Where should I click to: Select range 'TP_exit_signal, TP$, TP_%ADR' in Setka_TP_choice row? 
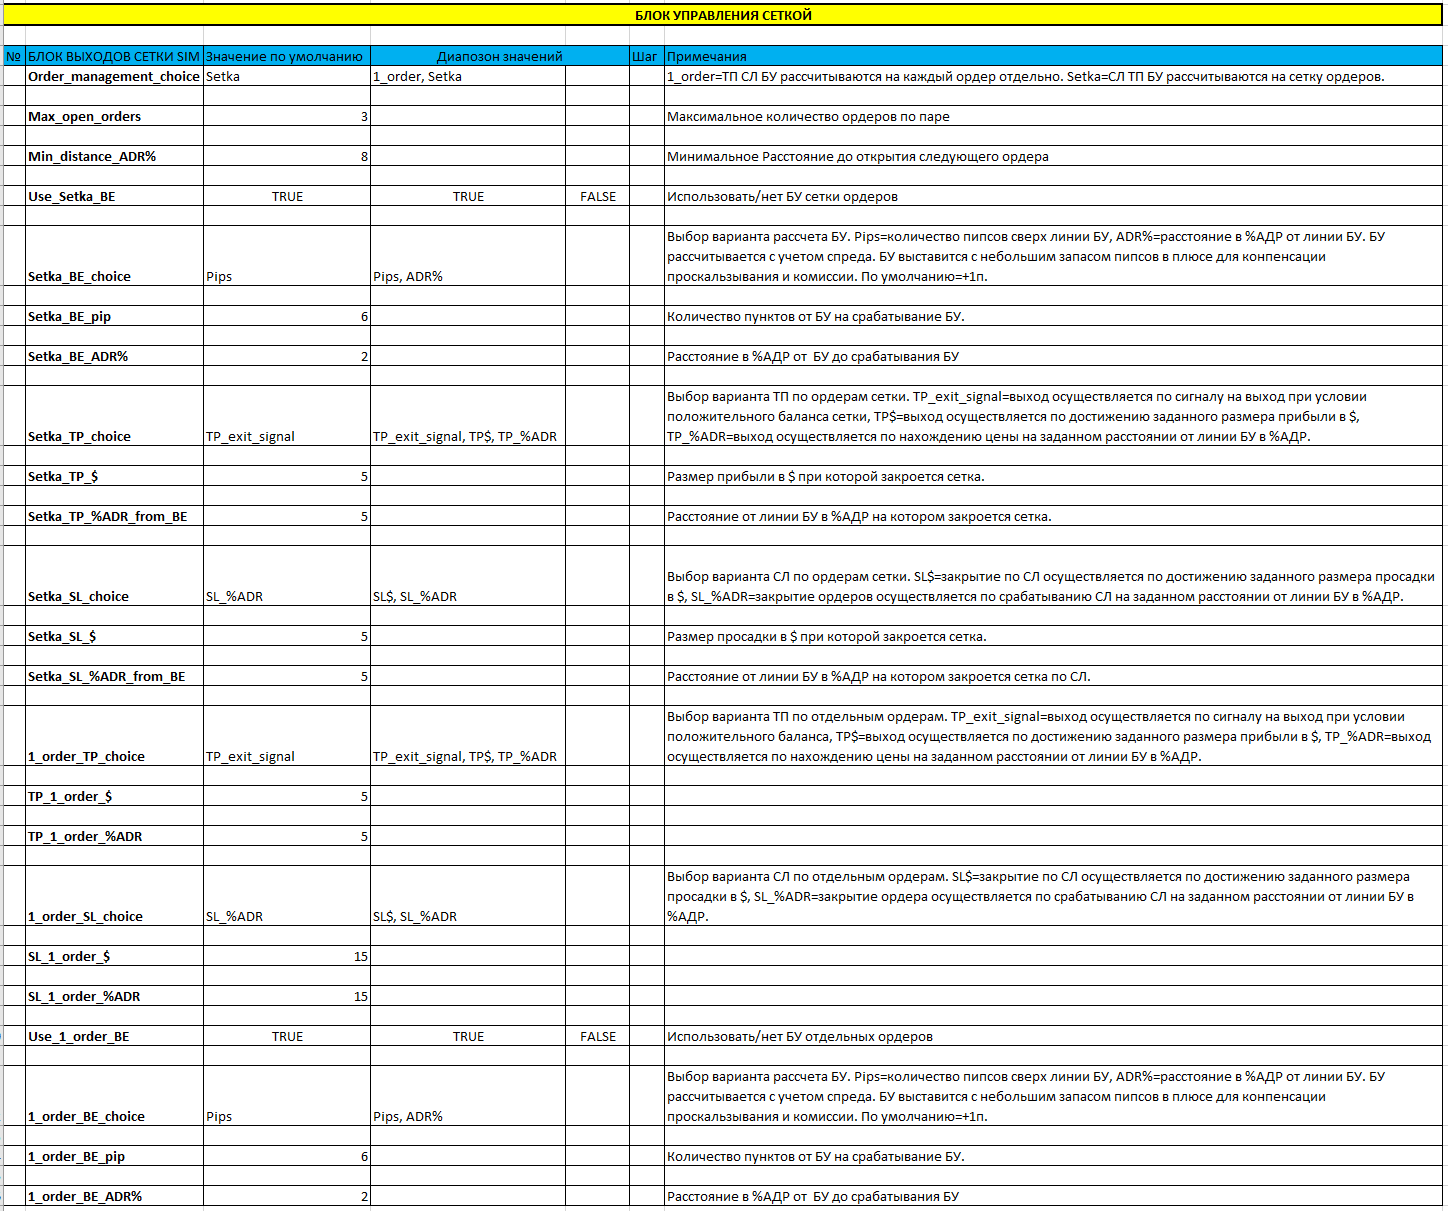pos(467,416)
